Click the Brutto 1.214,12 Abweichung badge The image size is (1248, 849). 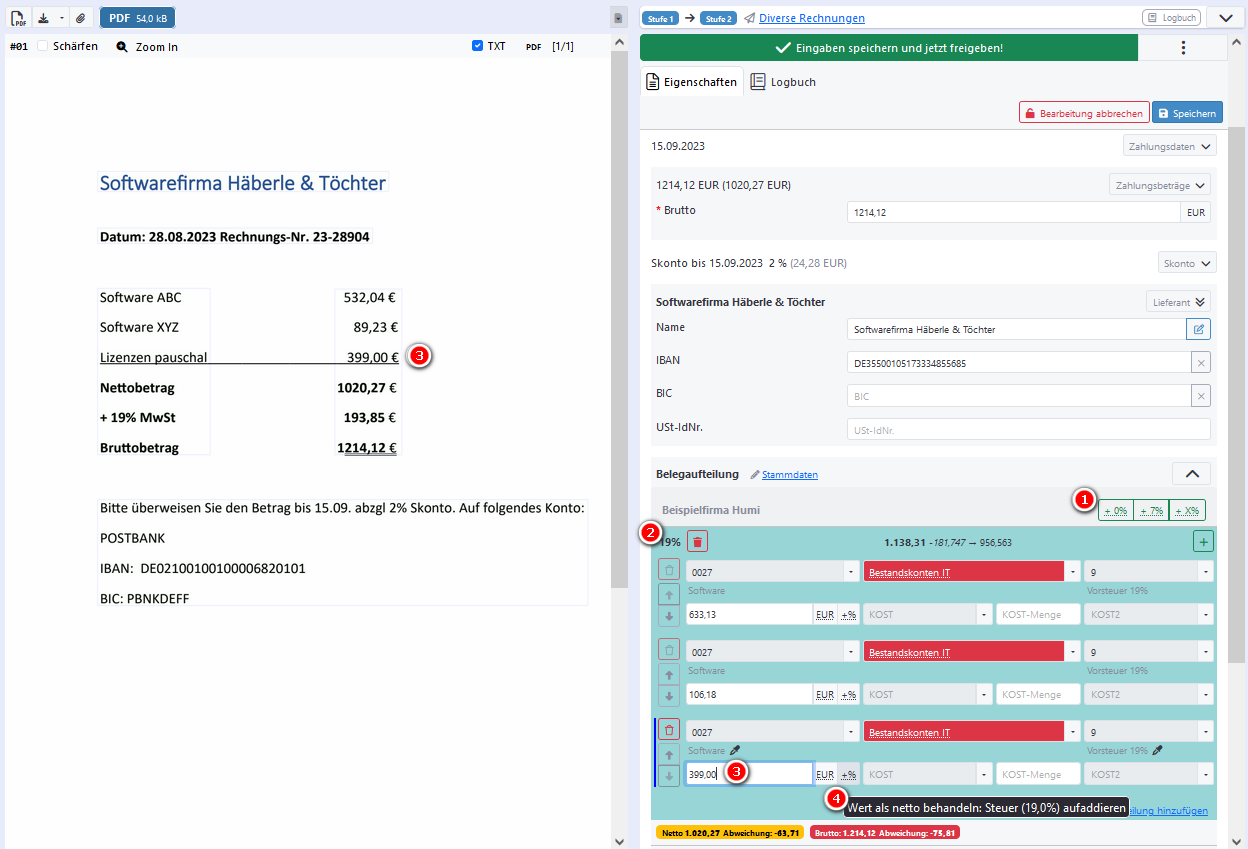pos(885,832)
